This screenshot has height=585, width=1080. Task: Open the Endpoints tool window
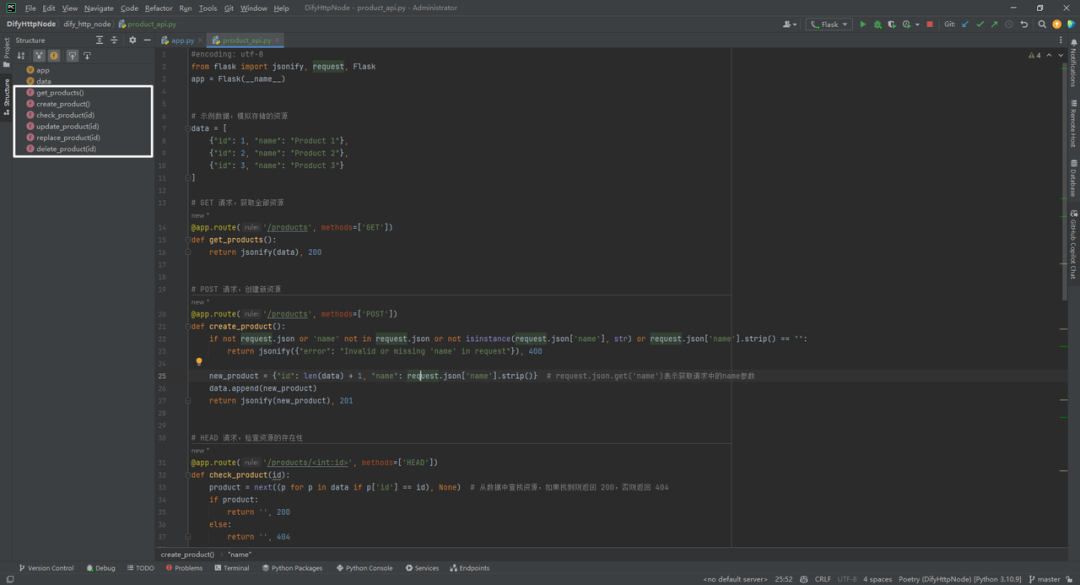(x=470, y=568)
